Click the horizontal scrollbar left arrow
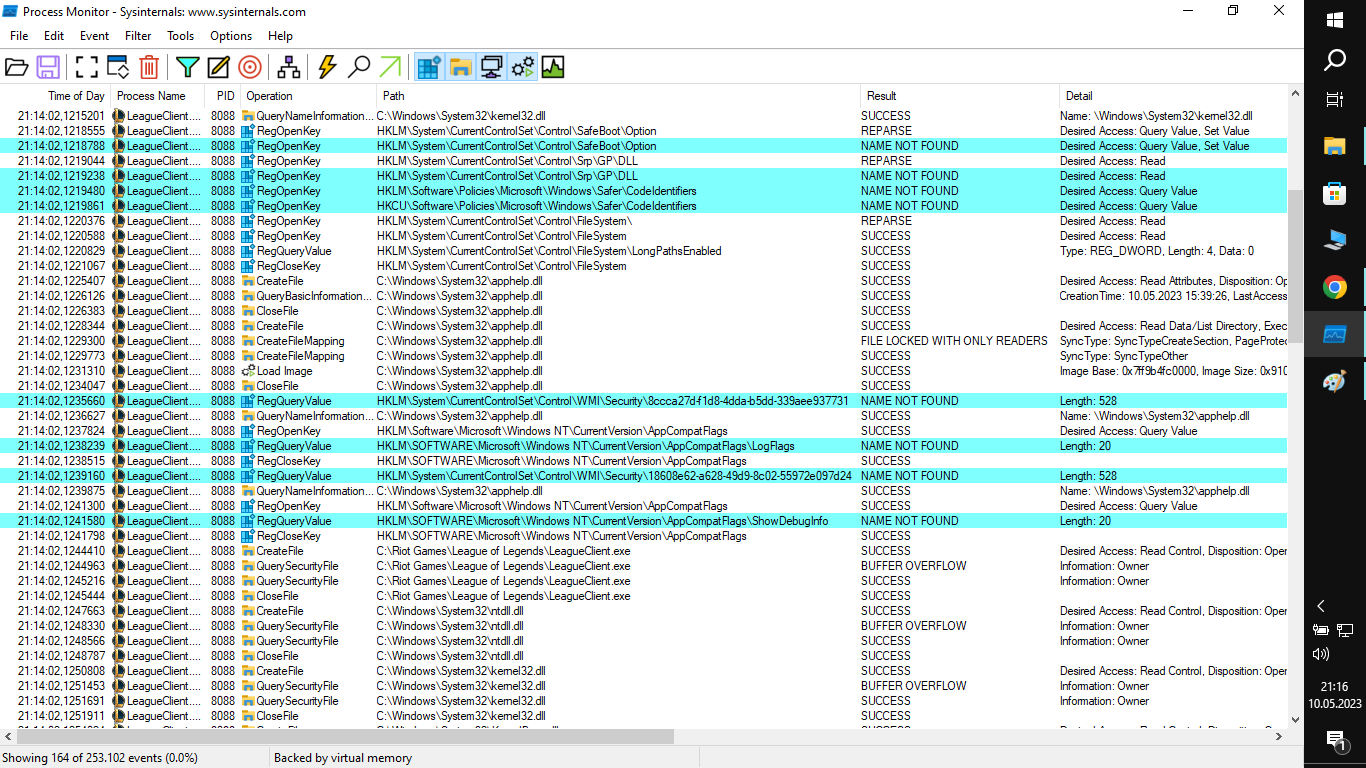Screen dimensions: 1366x768 (x=9, y=736)
